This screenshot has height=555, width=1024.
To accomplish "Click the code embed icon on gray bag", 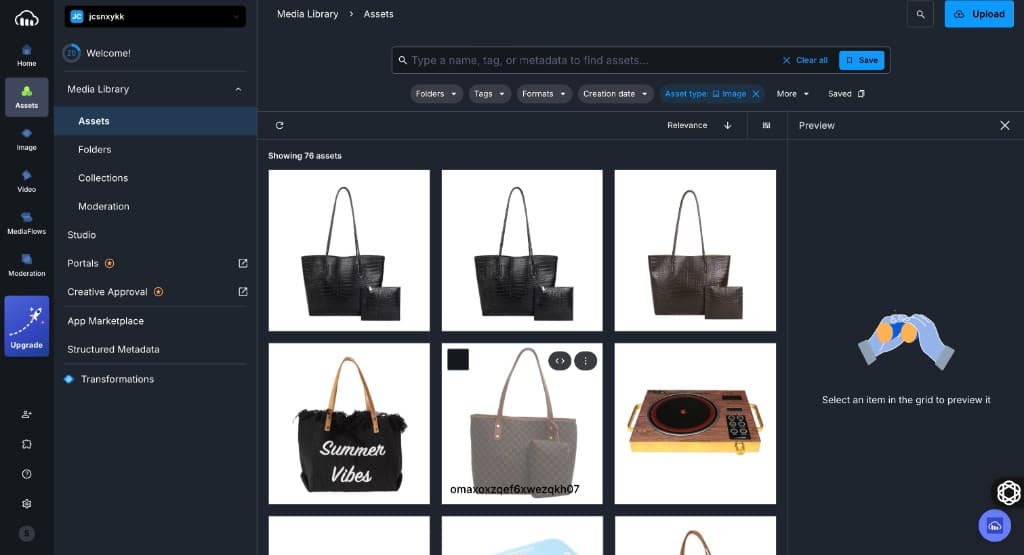I will pyautogui.click(x=560, y=360).
